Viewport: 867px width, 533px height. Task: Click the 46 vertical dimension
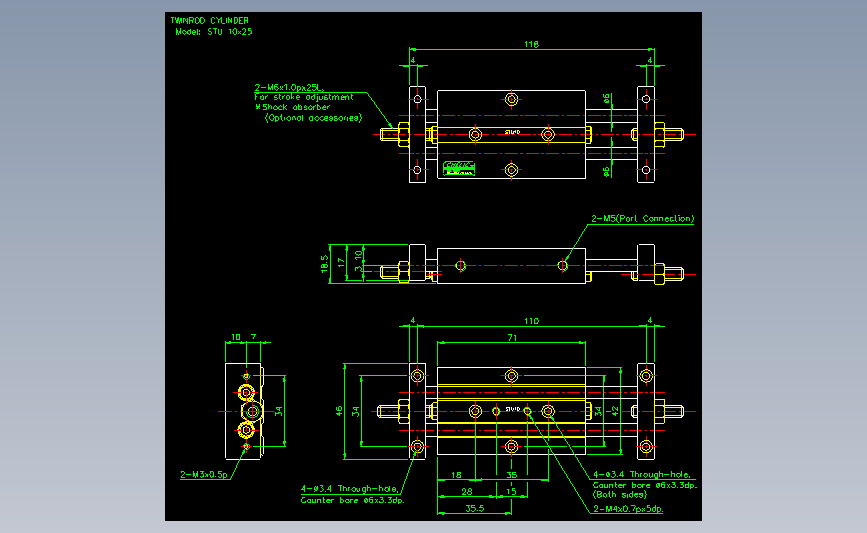point(339,411)
